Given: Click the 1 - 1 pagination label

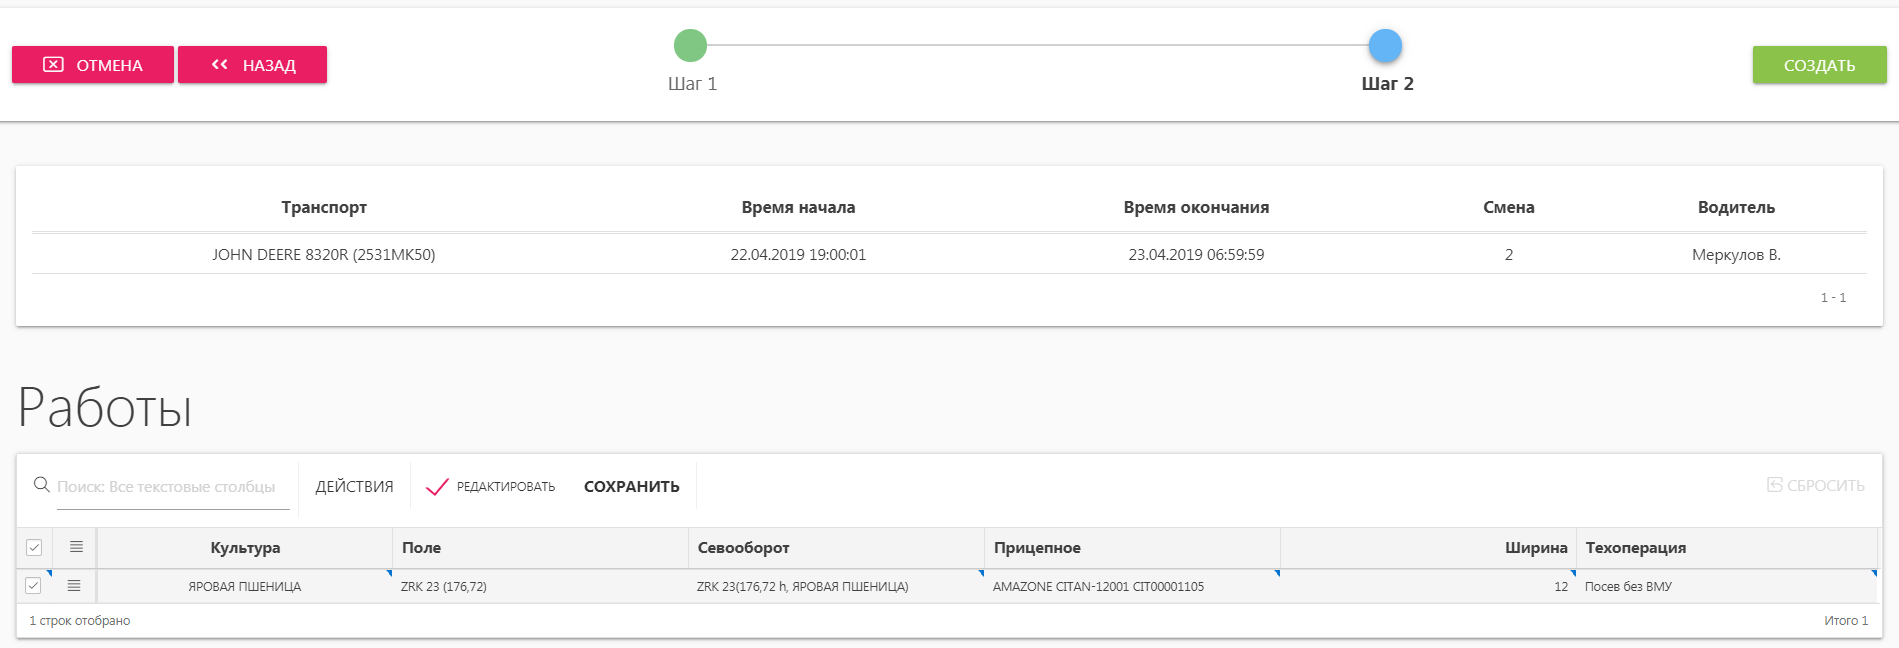Looking at the screenshot, I should point(1833,298).
